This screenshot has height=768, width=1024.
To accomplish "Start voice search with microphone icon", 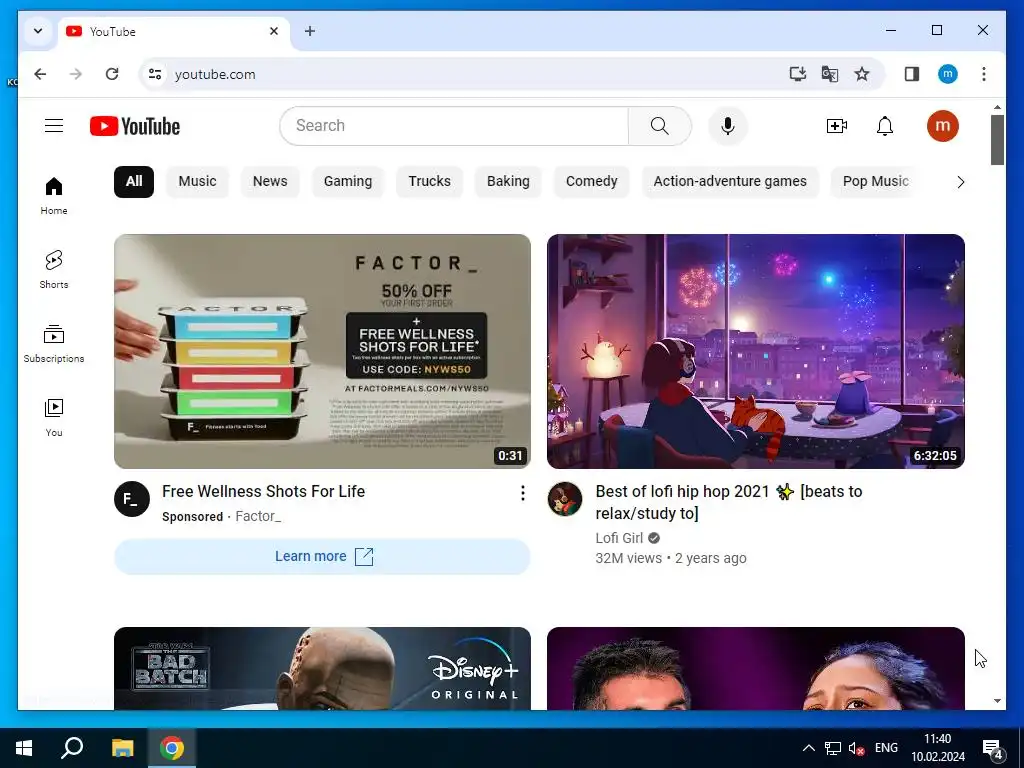I will point(728,125).
